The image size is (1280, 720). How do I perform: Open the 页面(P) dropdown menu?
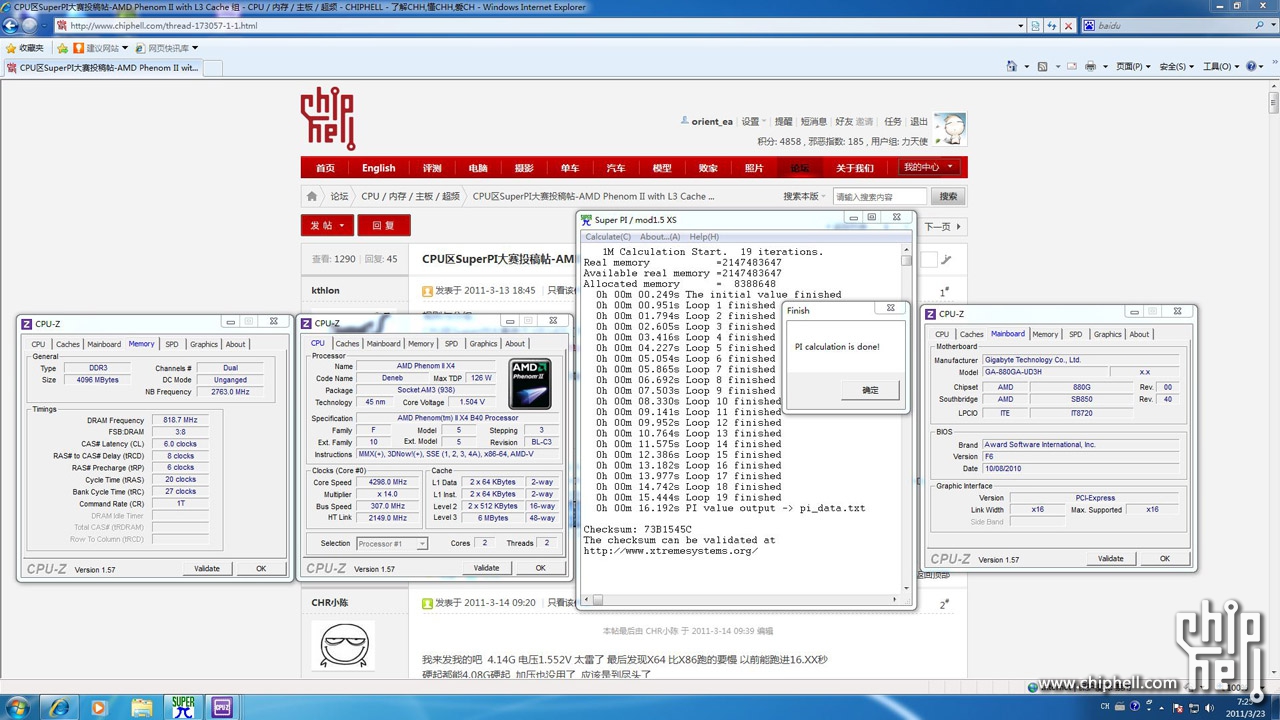click(1131, 67)
